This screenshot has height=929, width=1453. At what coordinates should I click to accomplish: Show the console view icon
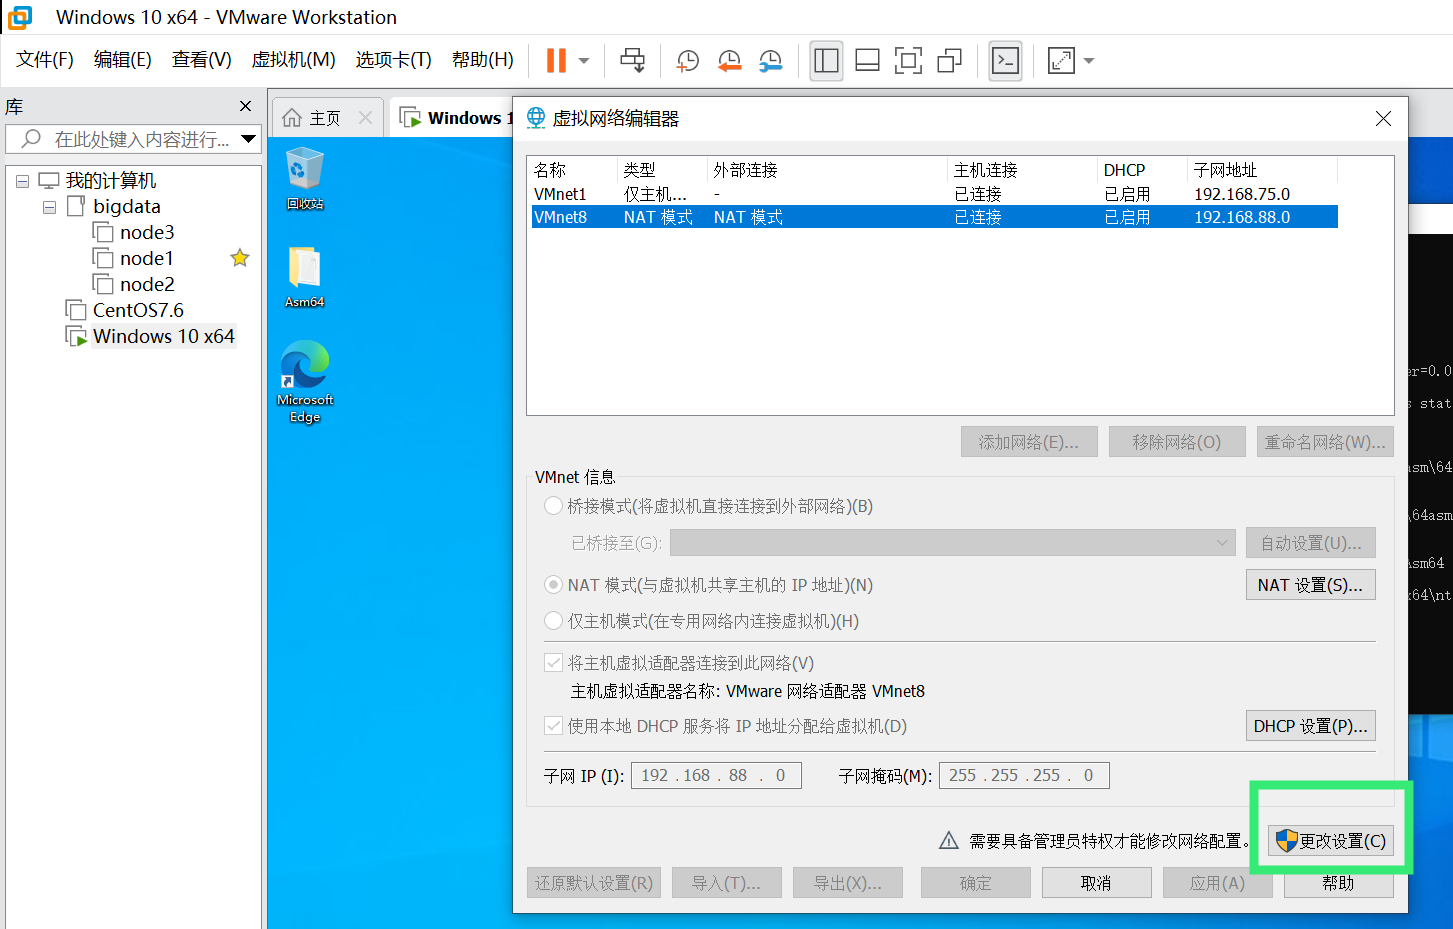pyautogui.click(x=1005, y=61)
